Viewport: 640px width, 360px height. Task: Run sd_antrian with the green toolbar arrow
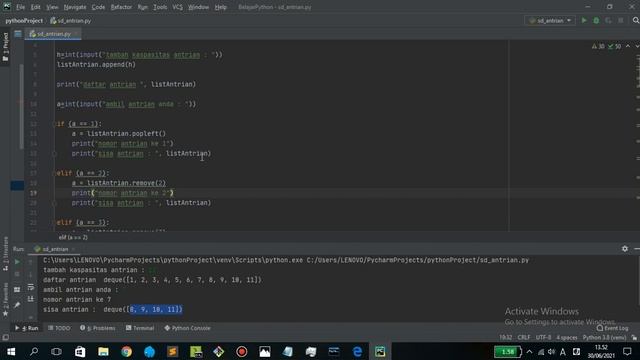click(x=584, y=20)
